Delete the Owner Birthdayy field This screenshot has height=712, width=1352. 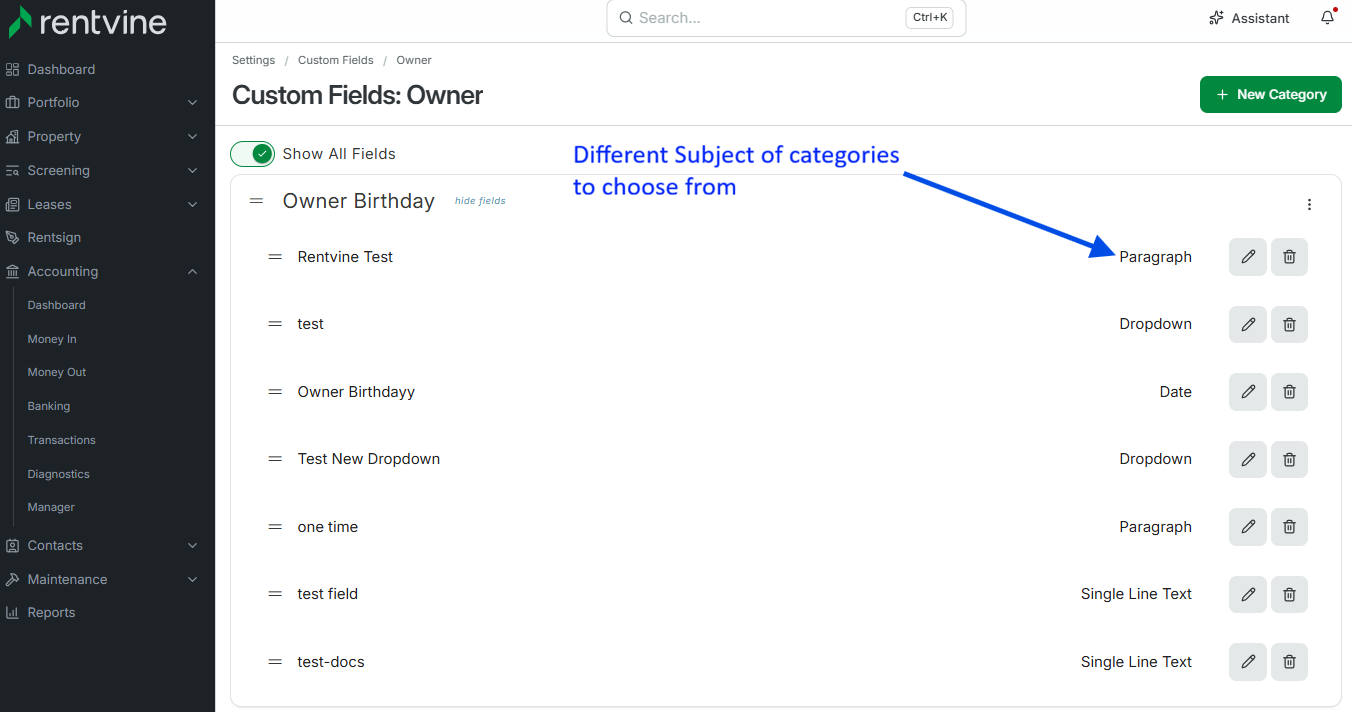(1289, 392)
